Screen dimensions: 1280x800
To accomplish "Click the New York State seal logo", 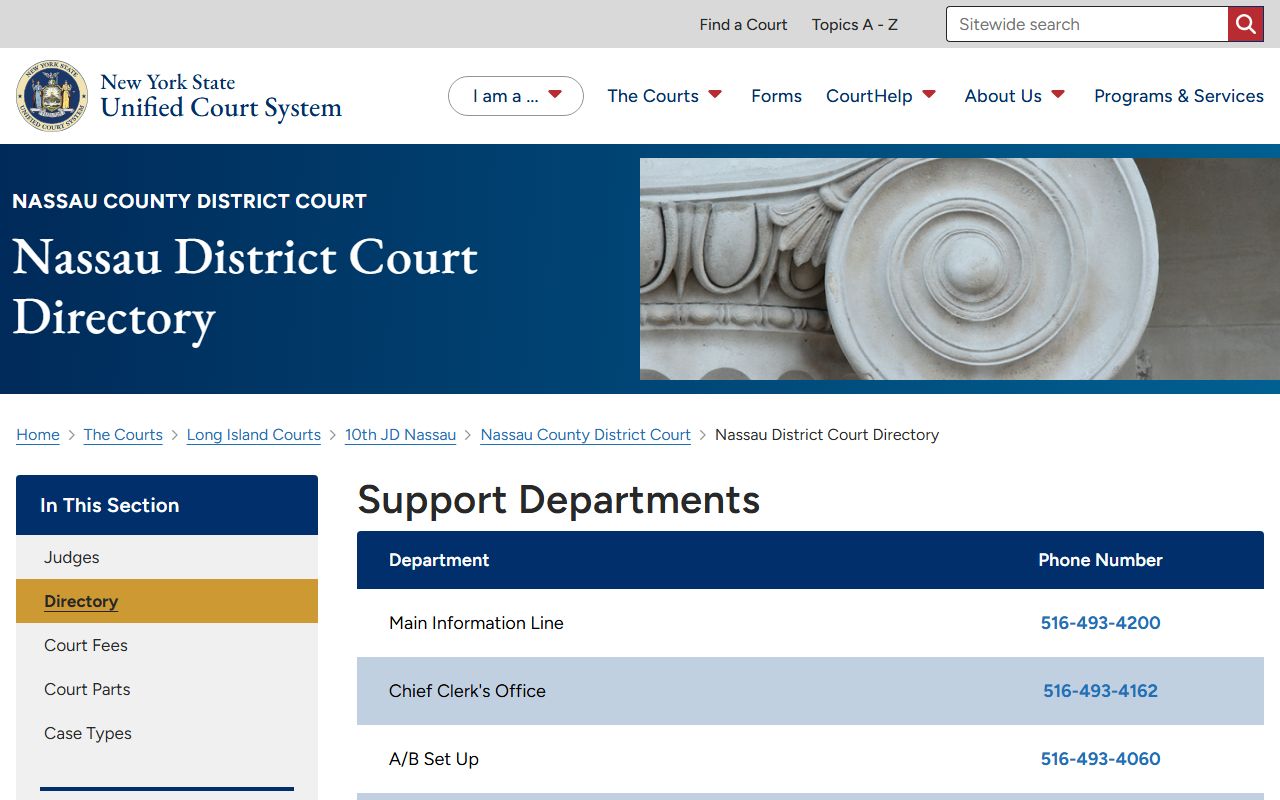I will [x=52, y=96].
